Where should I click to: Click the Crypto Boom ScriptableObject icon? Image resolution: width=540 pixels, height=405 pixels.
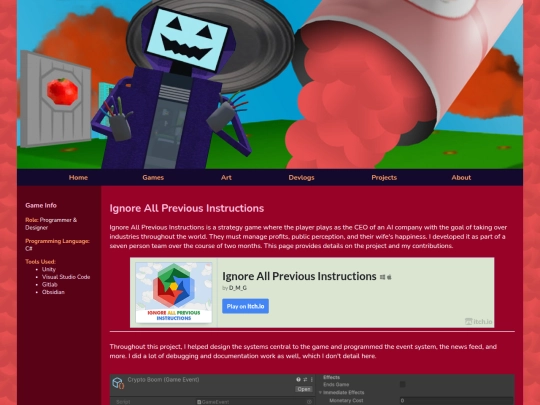(x=118, y=383)
